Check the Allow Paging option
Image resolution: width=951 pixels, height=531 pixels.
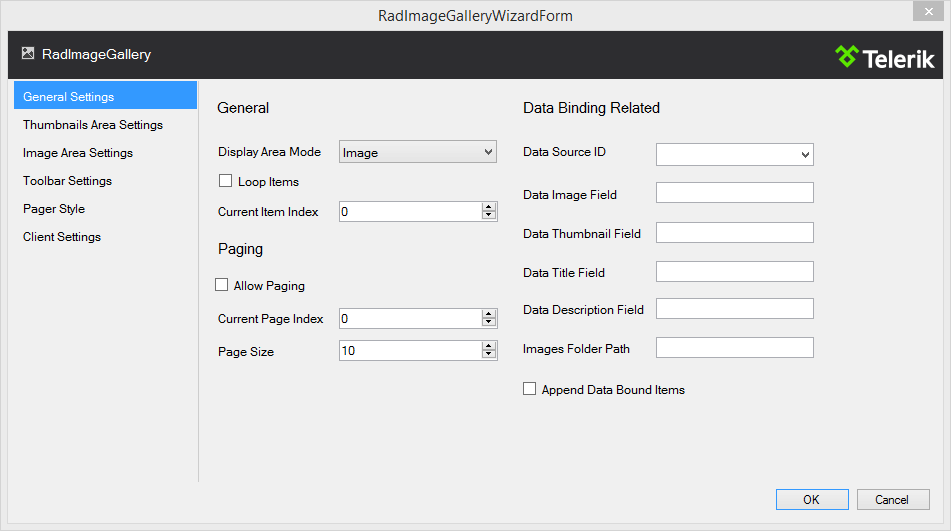pyautogui.click(x=222, y=285)
